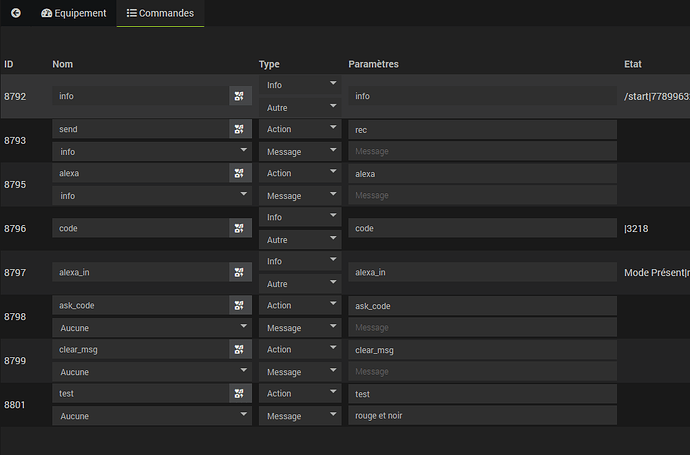The image size is (690, 455).
Task: Click the back arrow icon
Action: (x=15, y=14)
